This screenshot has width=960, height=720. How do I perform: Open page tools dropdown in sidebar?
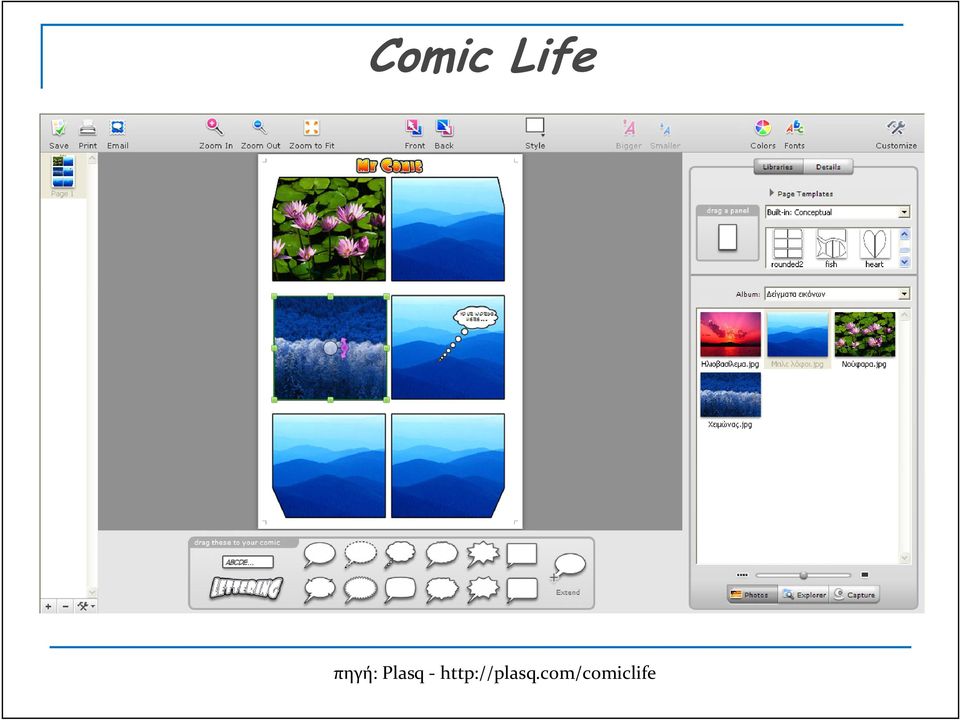point(85,606)
